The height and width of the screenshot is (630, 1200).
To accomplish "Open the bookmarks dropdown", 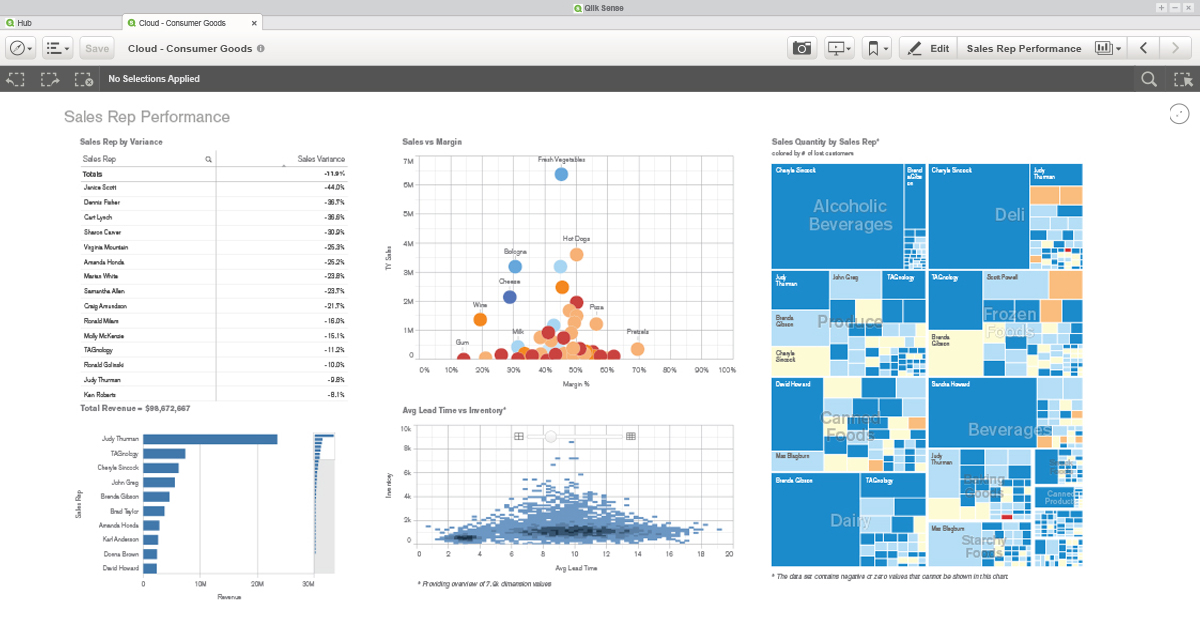I will point(877,48).
